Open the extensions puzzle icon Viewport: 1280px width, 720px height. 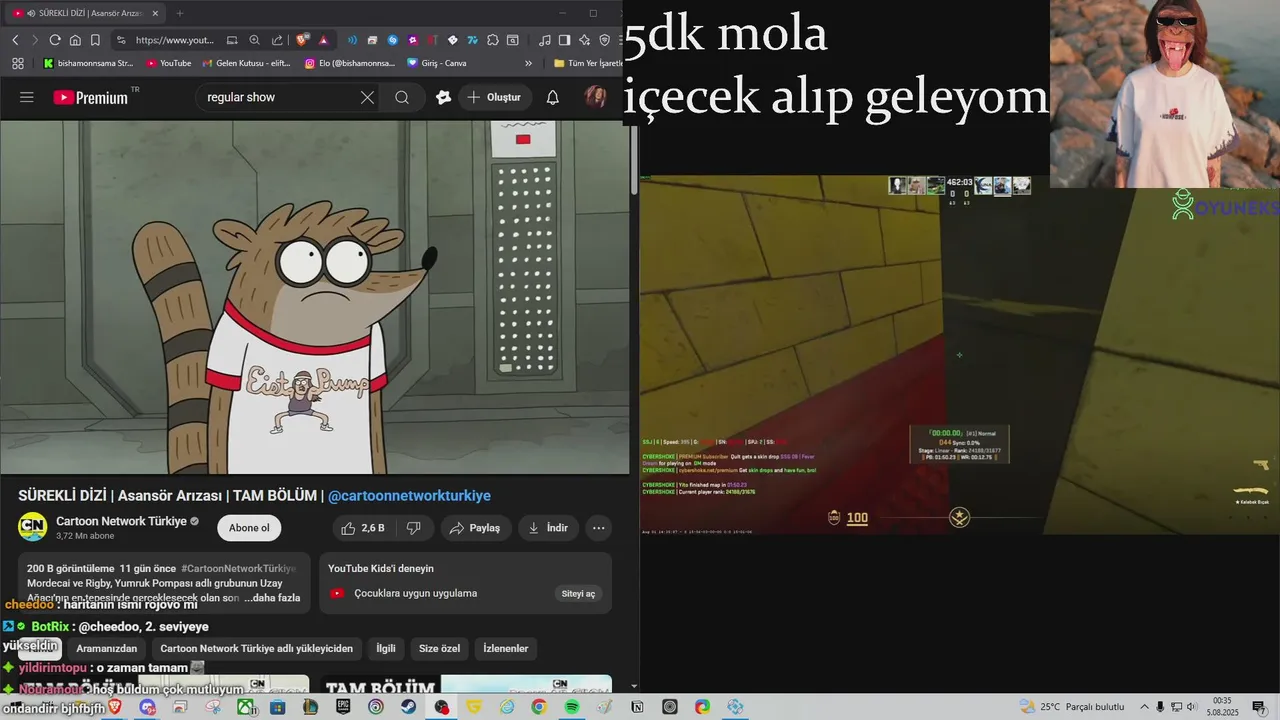493,40
